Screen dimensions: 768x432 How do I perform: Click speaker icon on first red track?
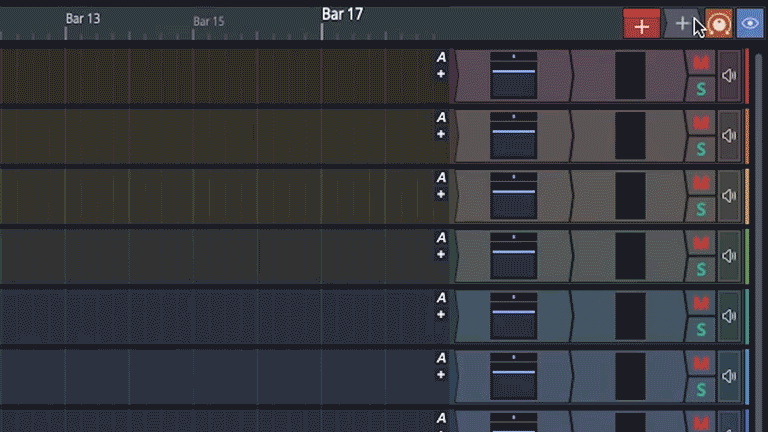729,76
